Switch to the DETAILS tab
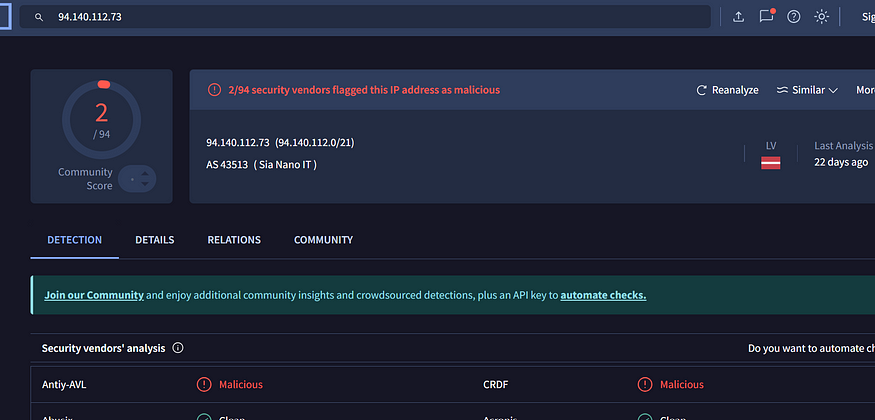 click(155, 240)
